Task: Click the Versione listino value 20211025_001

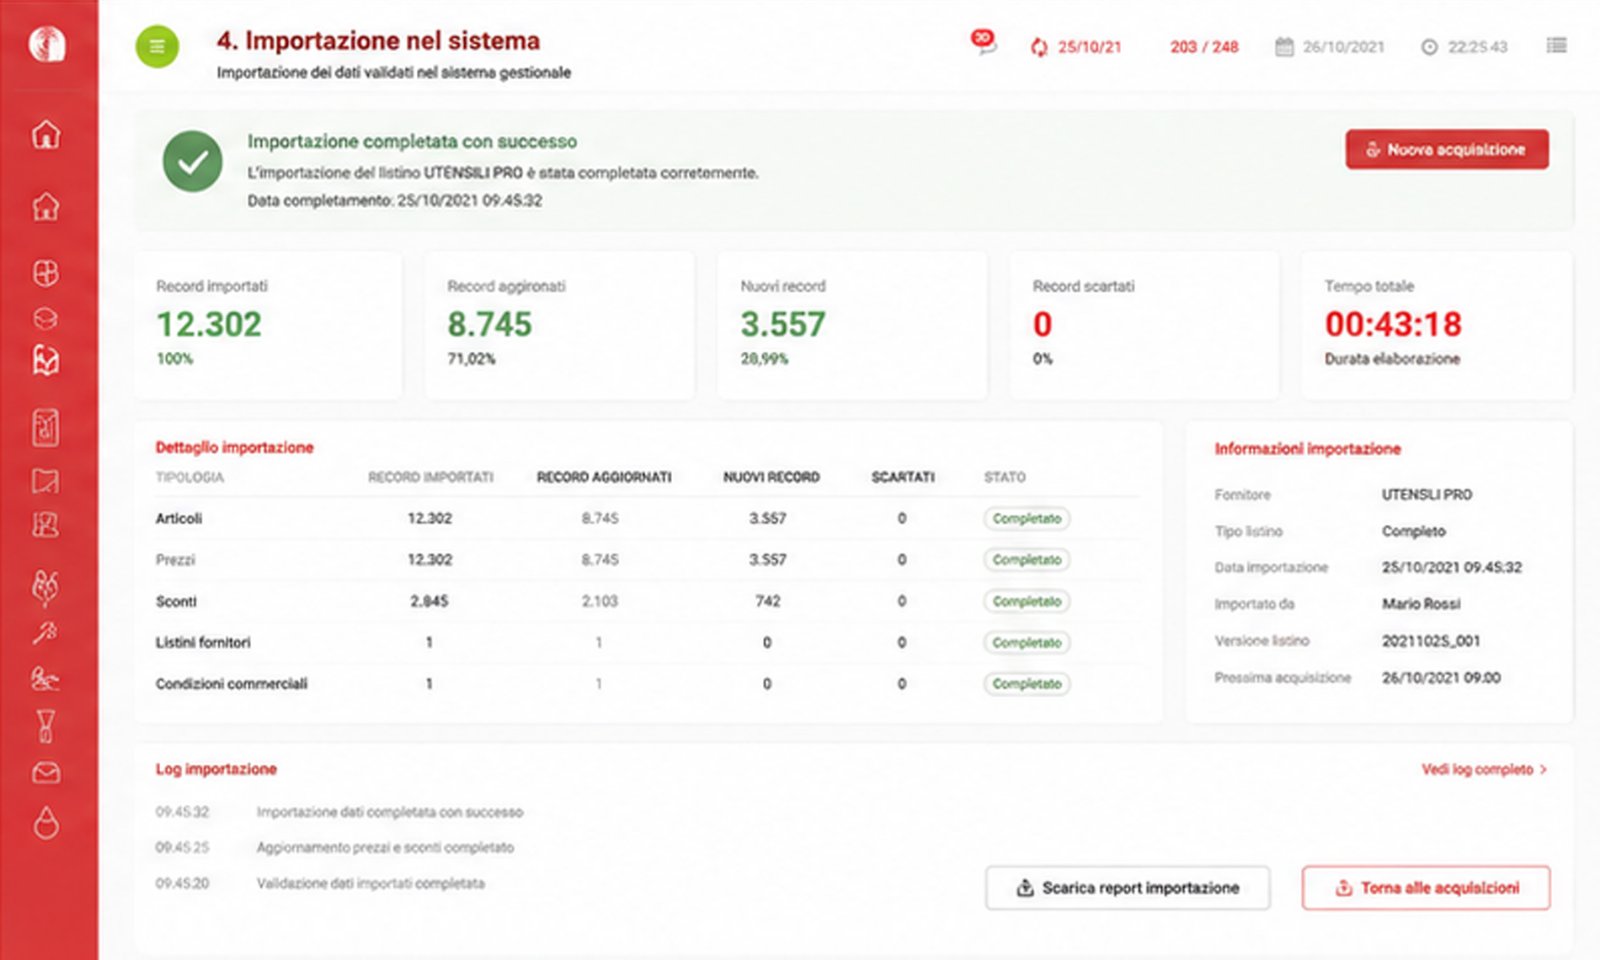Action: pos(1431,641)
